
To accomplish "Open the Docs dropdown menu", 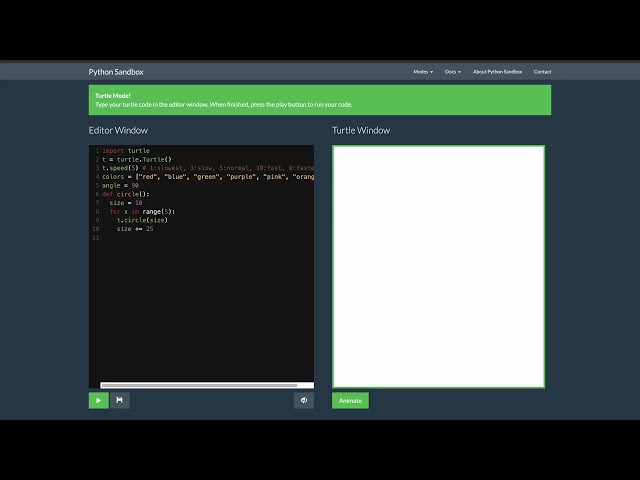I will [453, 72].
